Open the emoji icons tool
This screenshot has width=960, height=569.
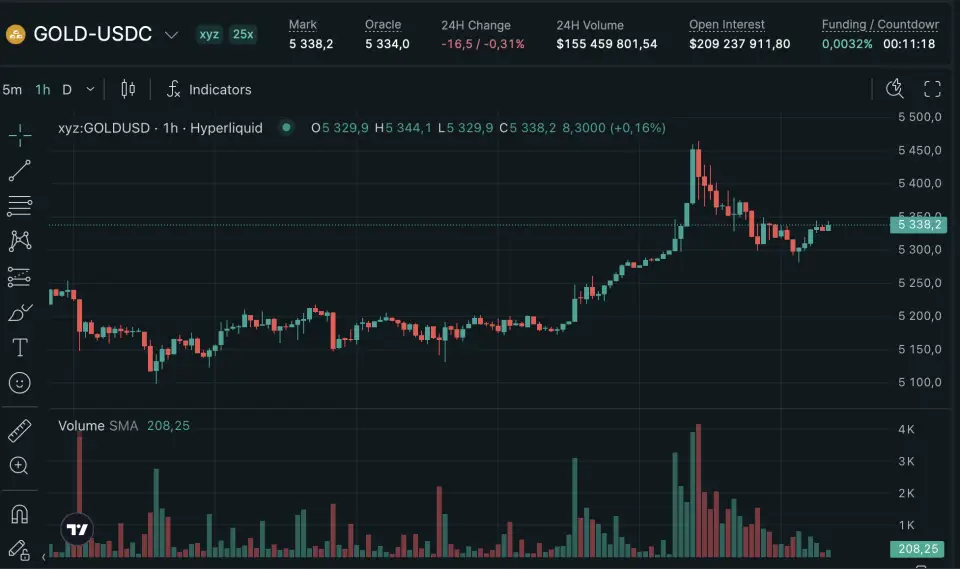[20, 383]
